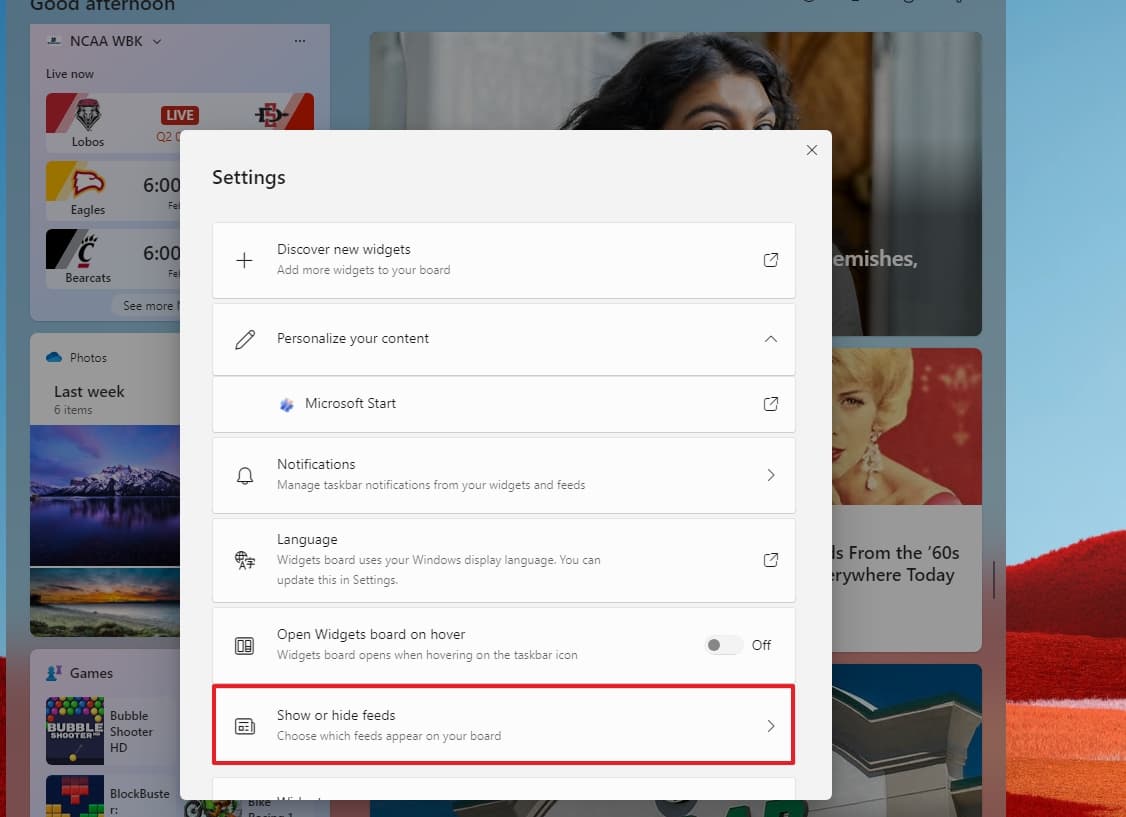
Task: Click the plus icon for Discover new widgets
Action: 244,260
